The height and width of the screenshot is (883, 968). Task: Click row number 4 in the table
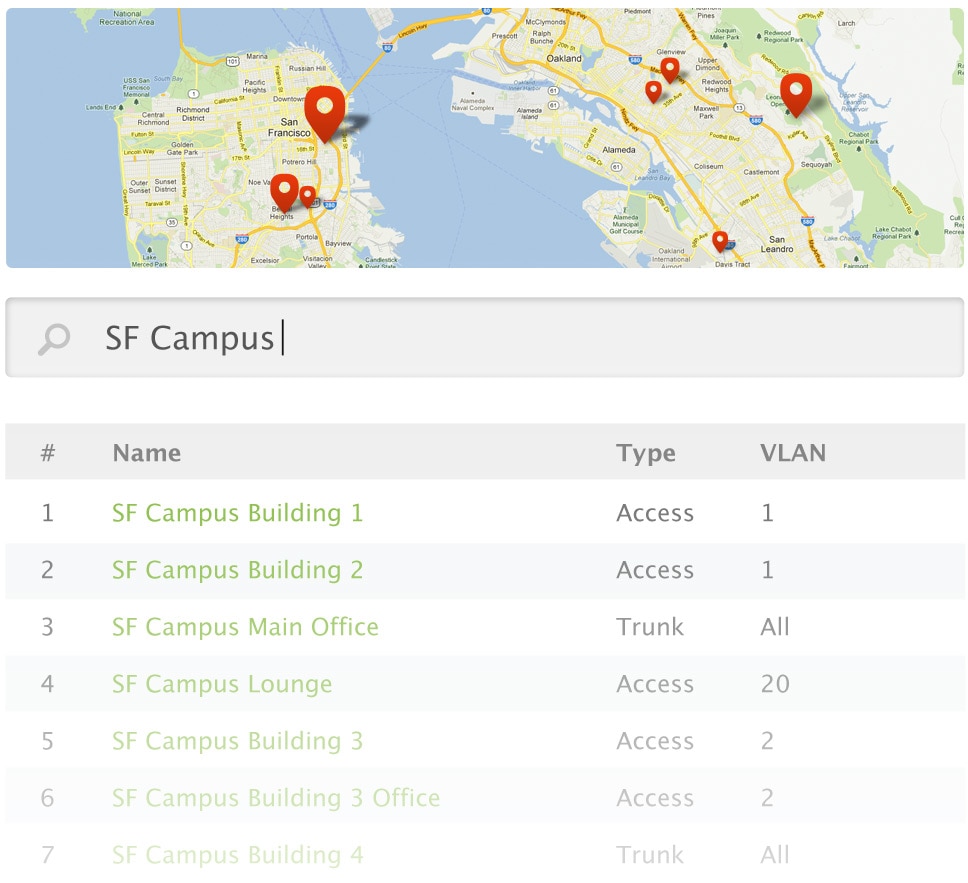tap(48, 684)
